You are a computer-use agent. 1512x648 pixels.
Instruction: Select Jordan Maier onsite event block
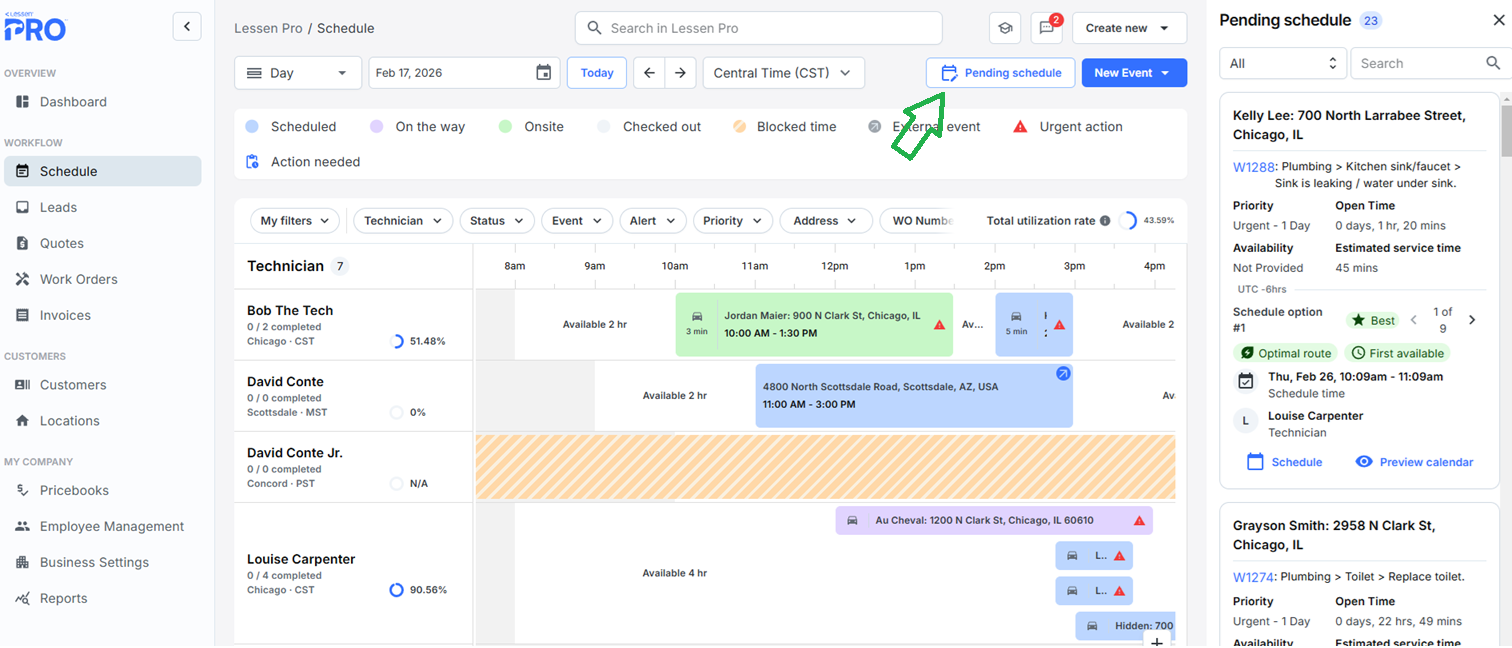[820, 324]
